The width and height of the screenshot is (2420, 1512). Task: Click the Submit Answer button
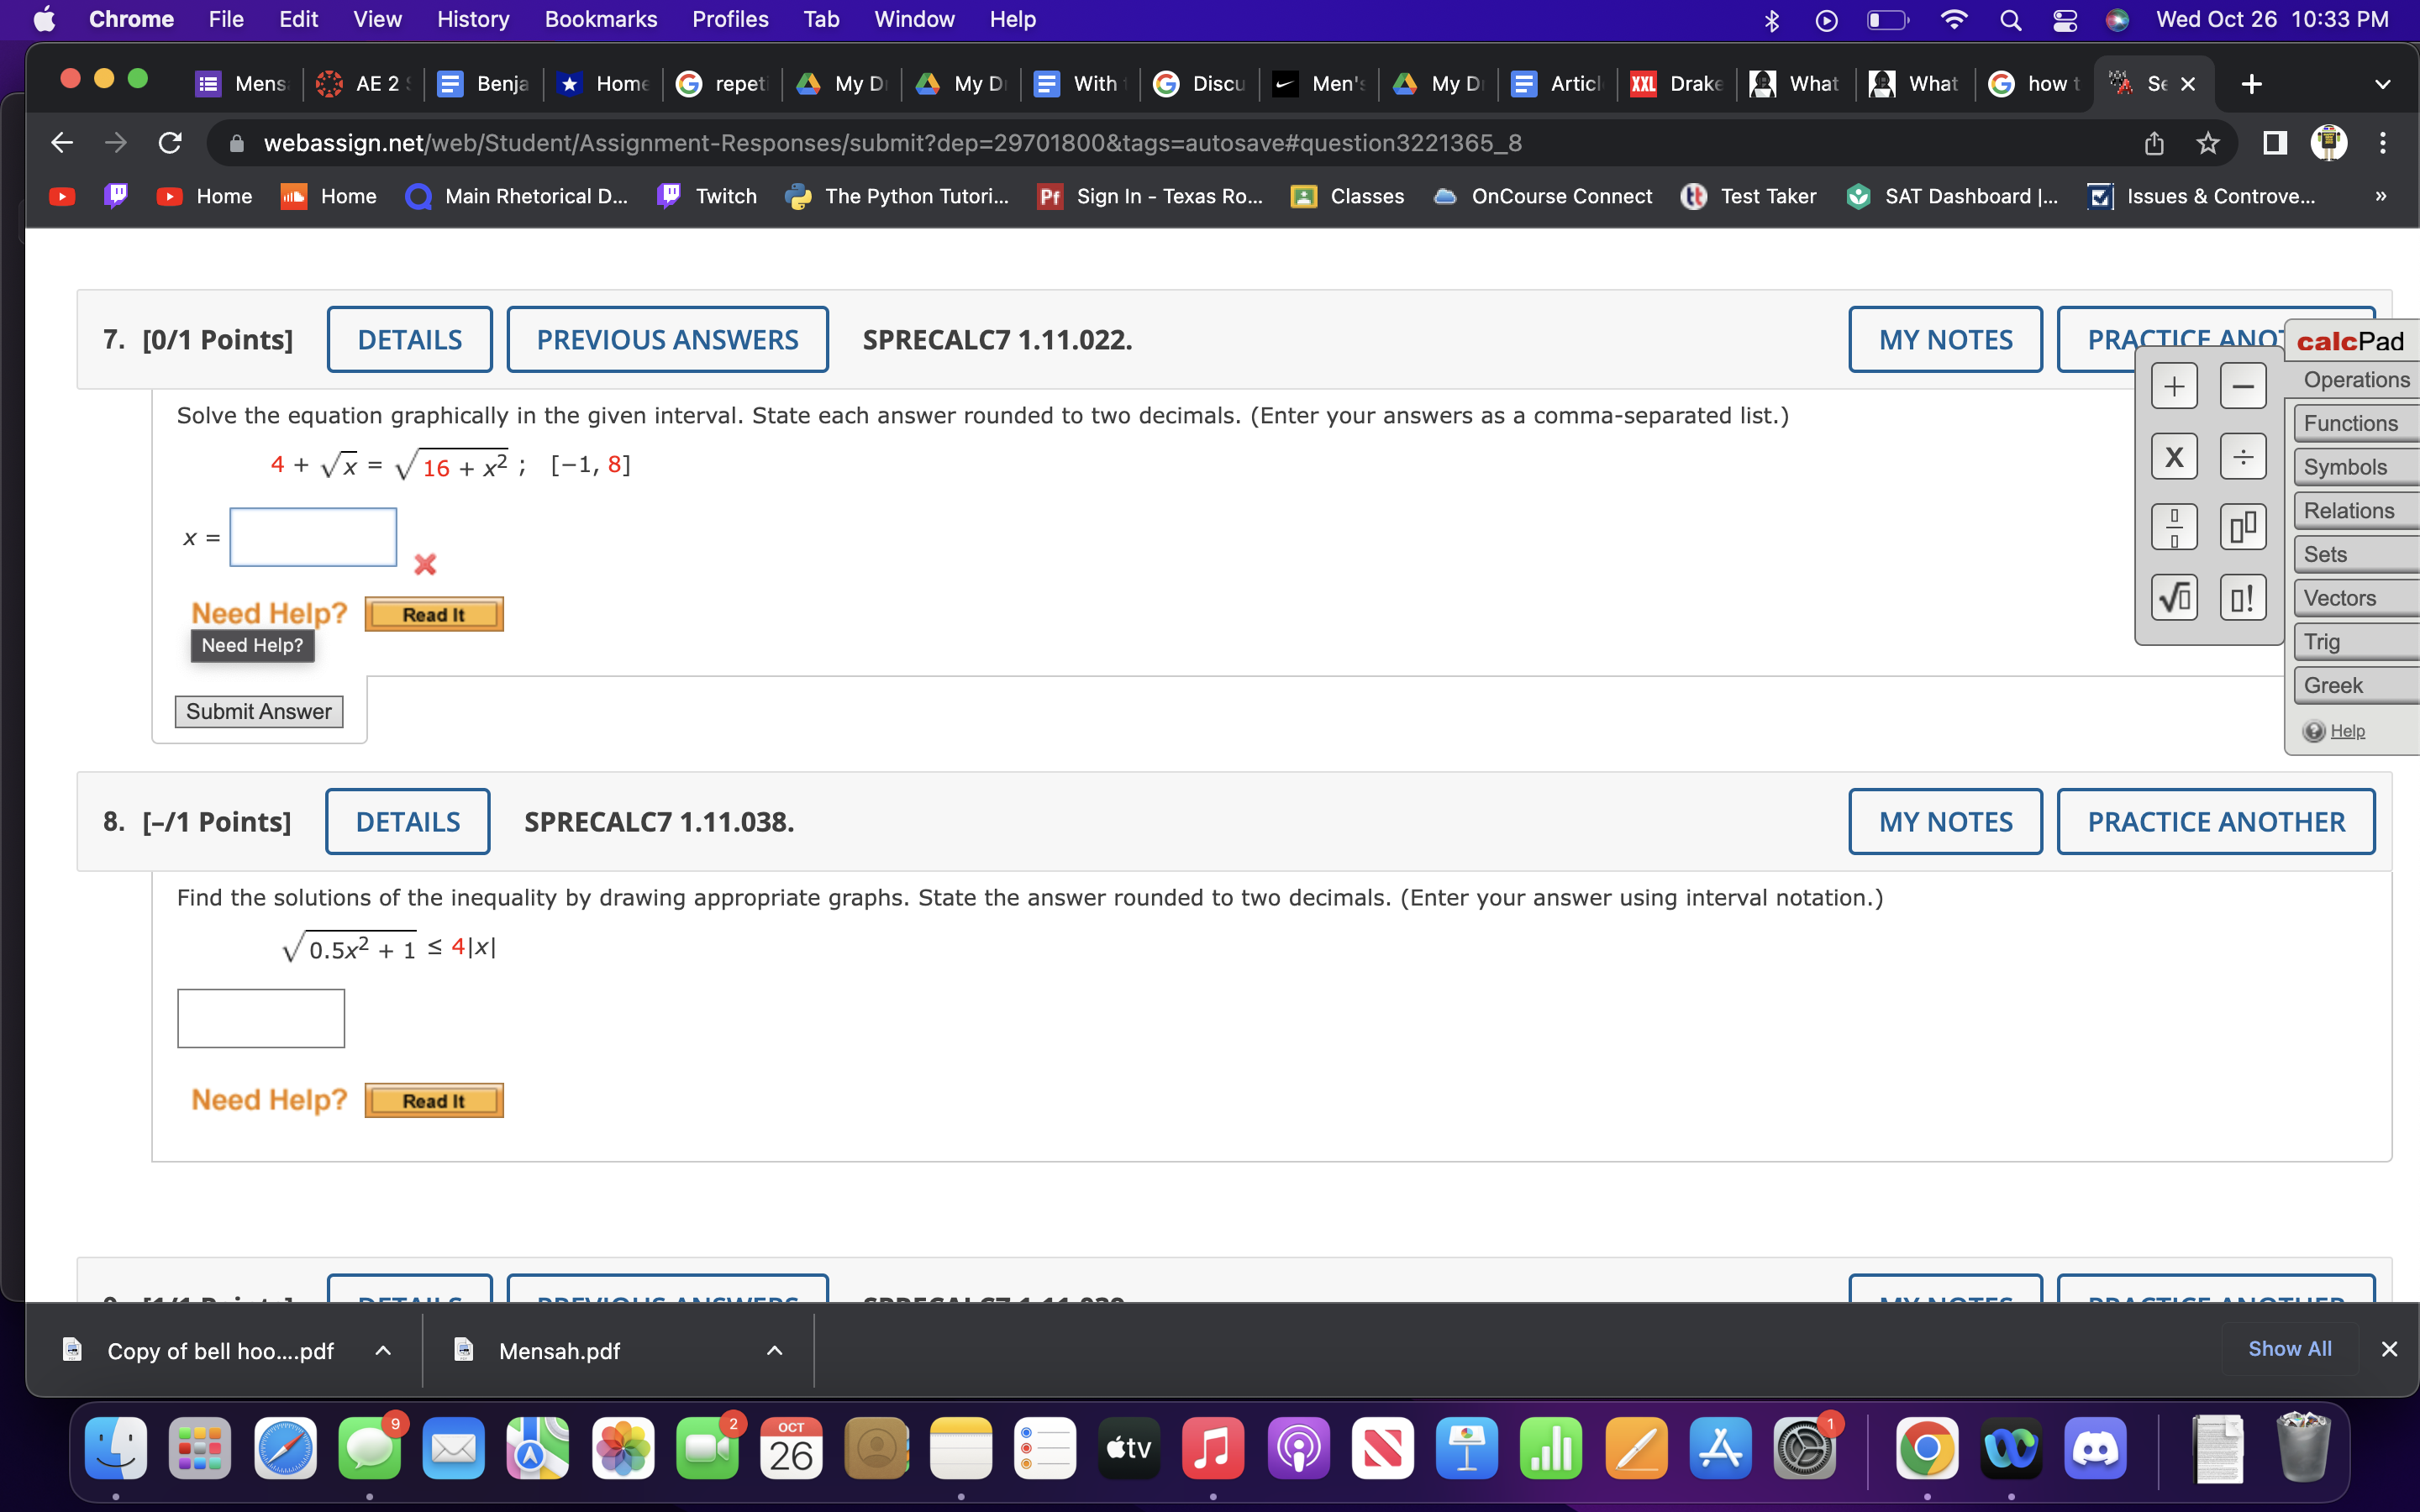258,711
